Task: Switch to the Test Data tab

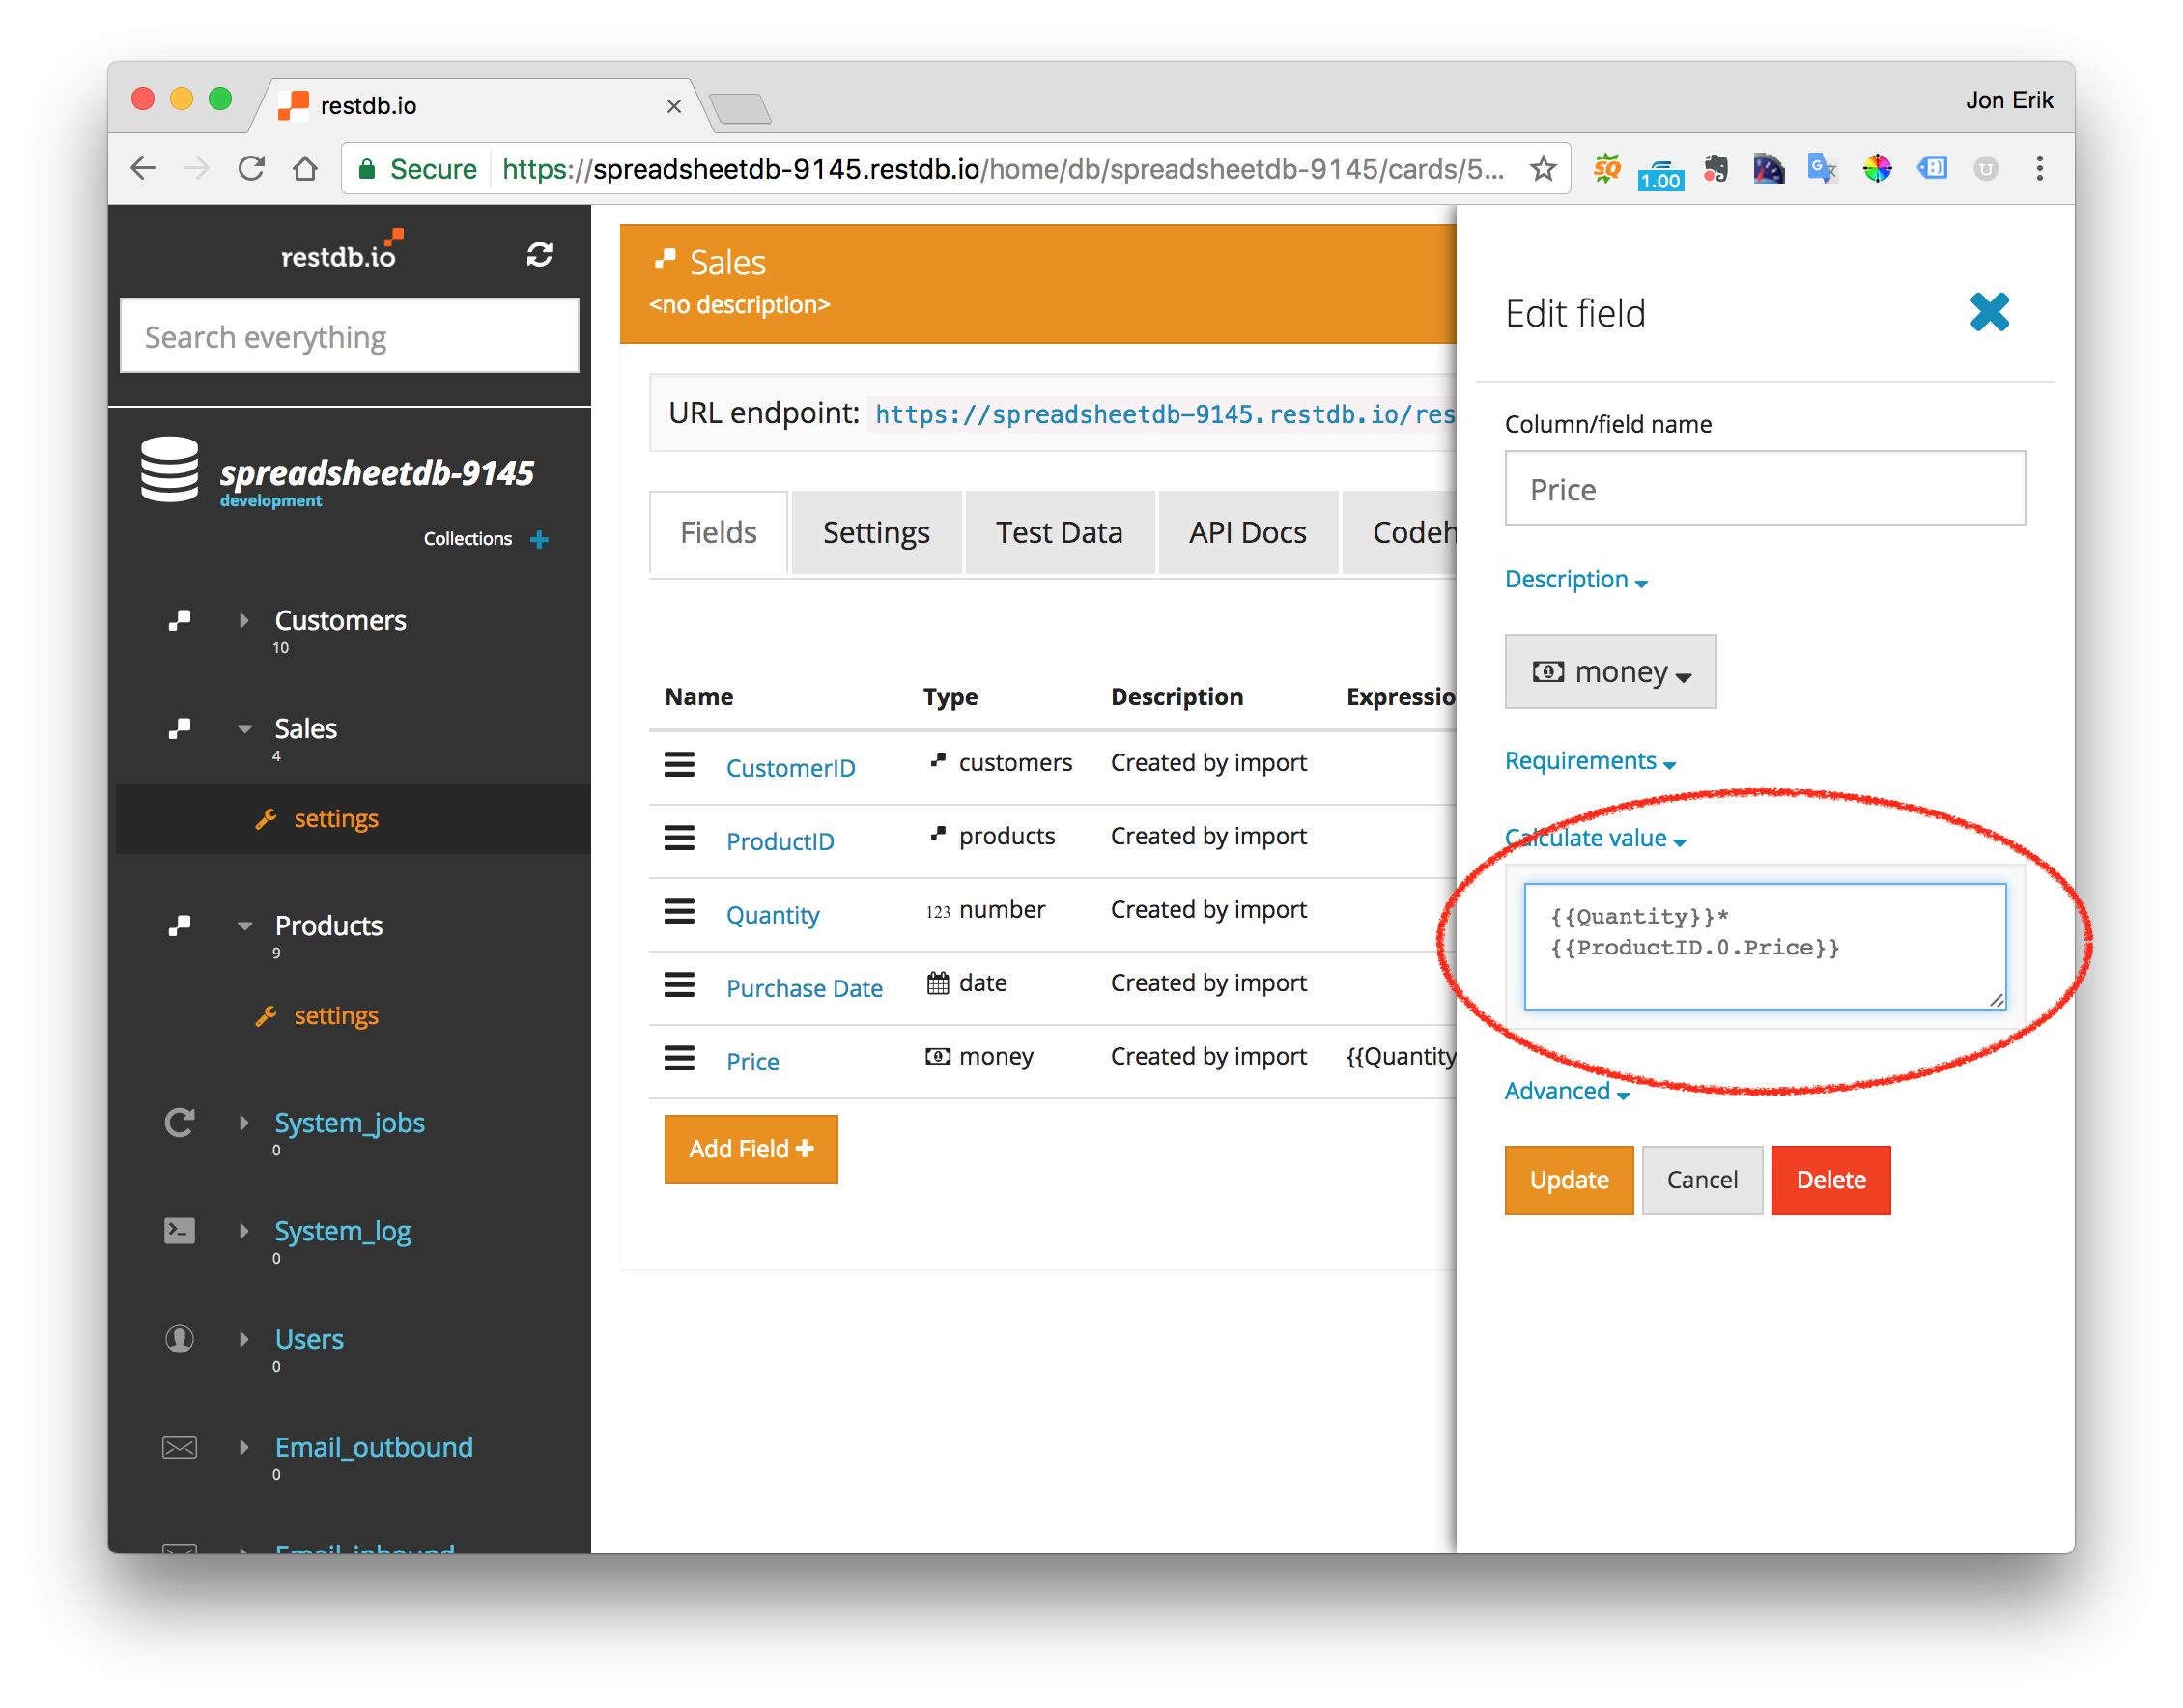Action: pos(1058,529)
